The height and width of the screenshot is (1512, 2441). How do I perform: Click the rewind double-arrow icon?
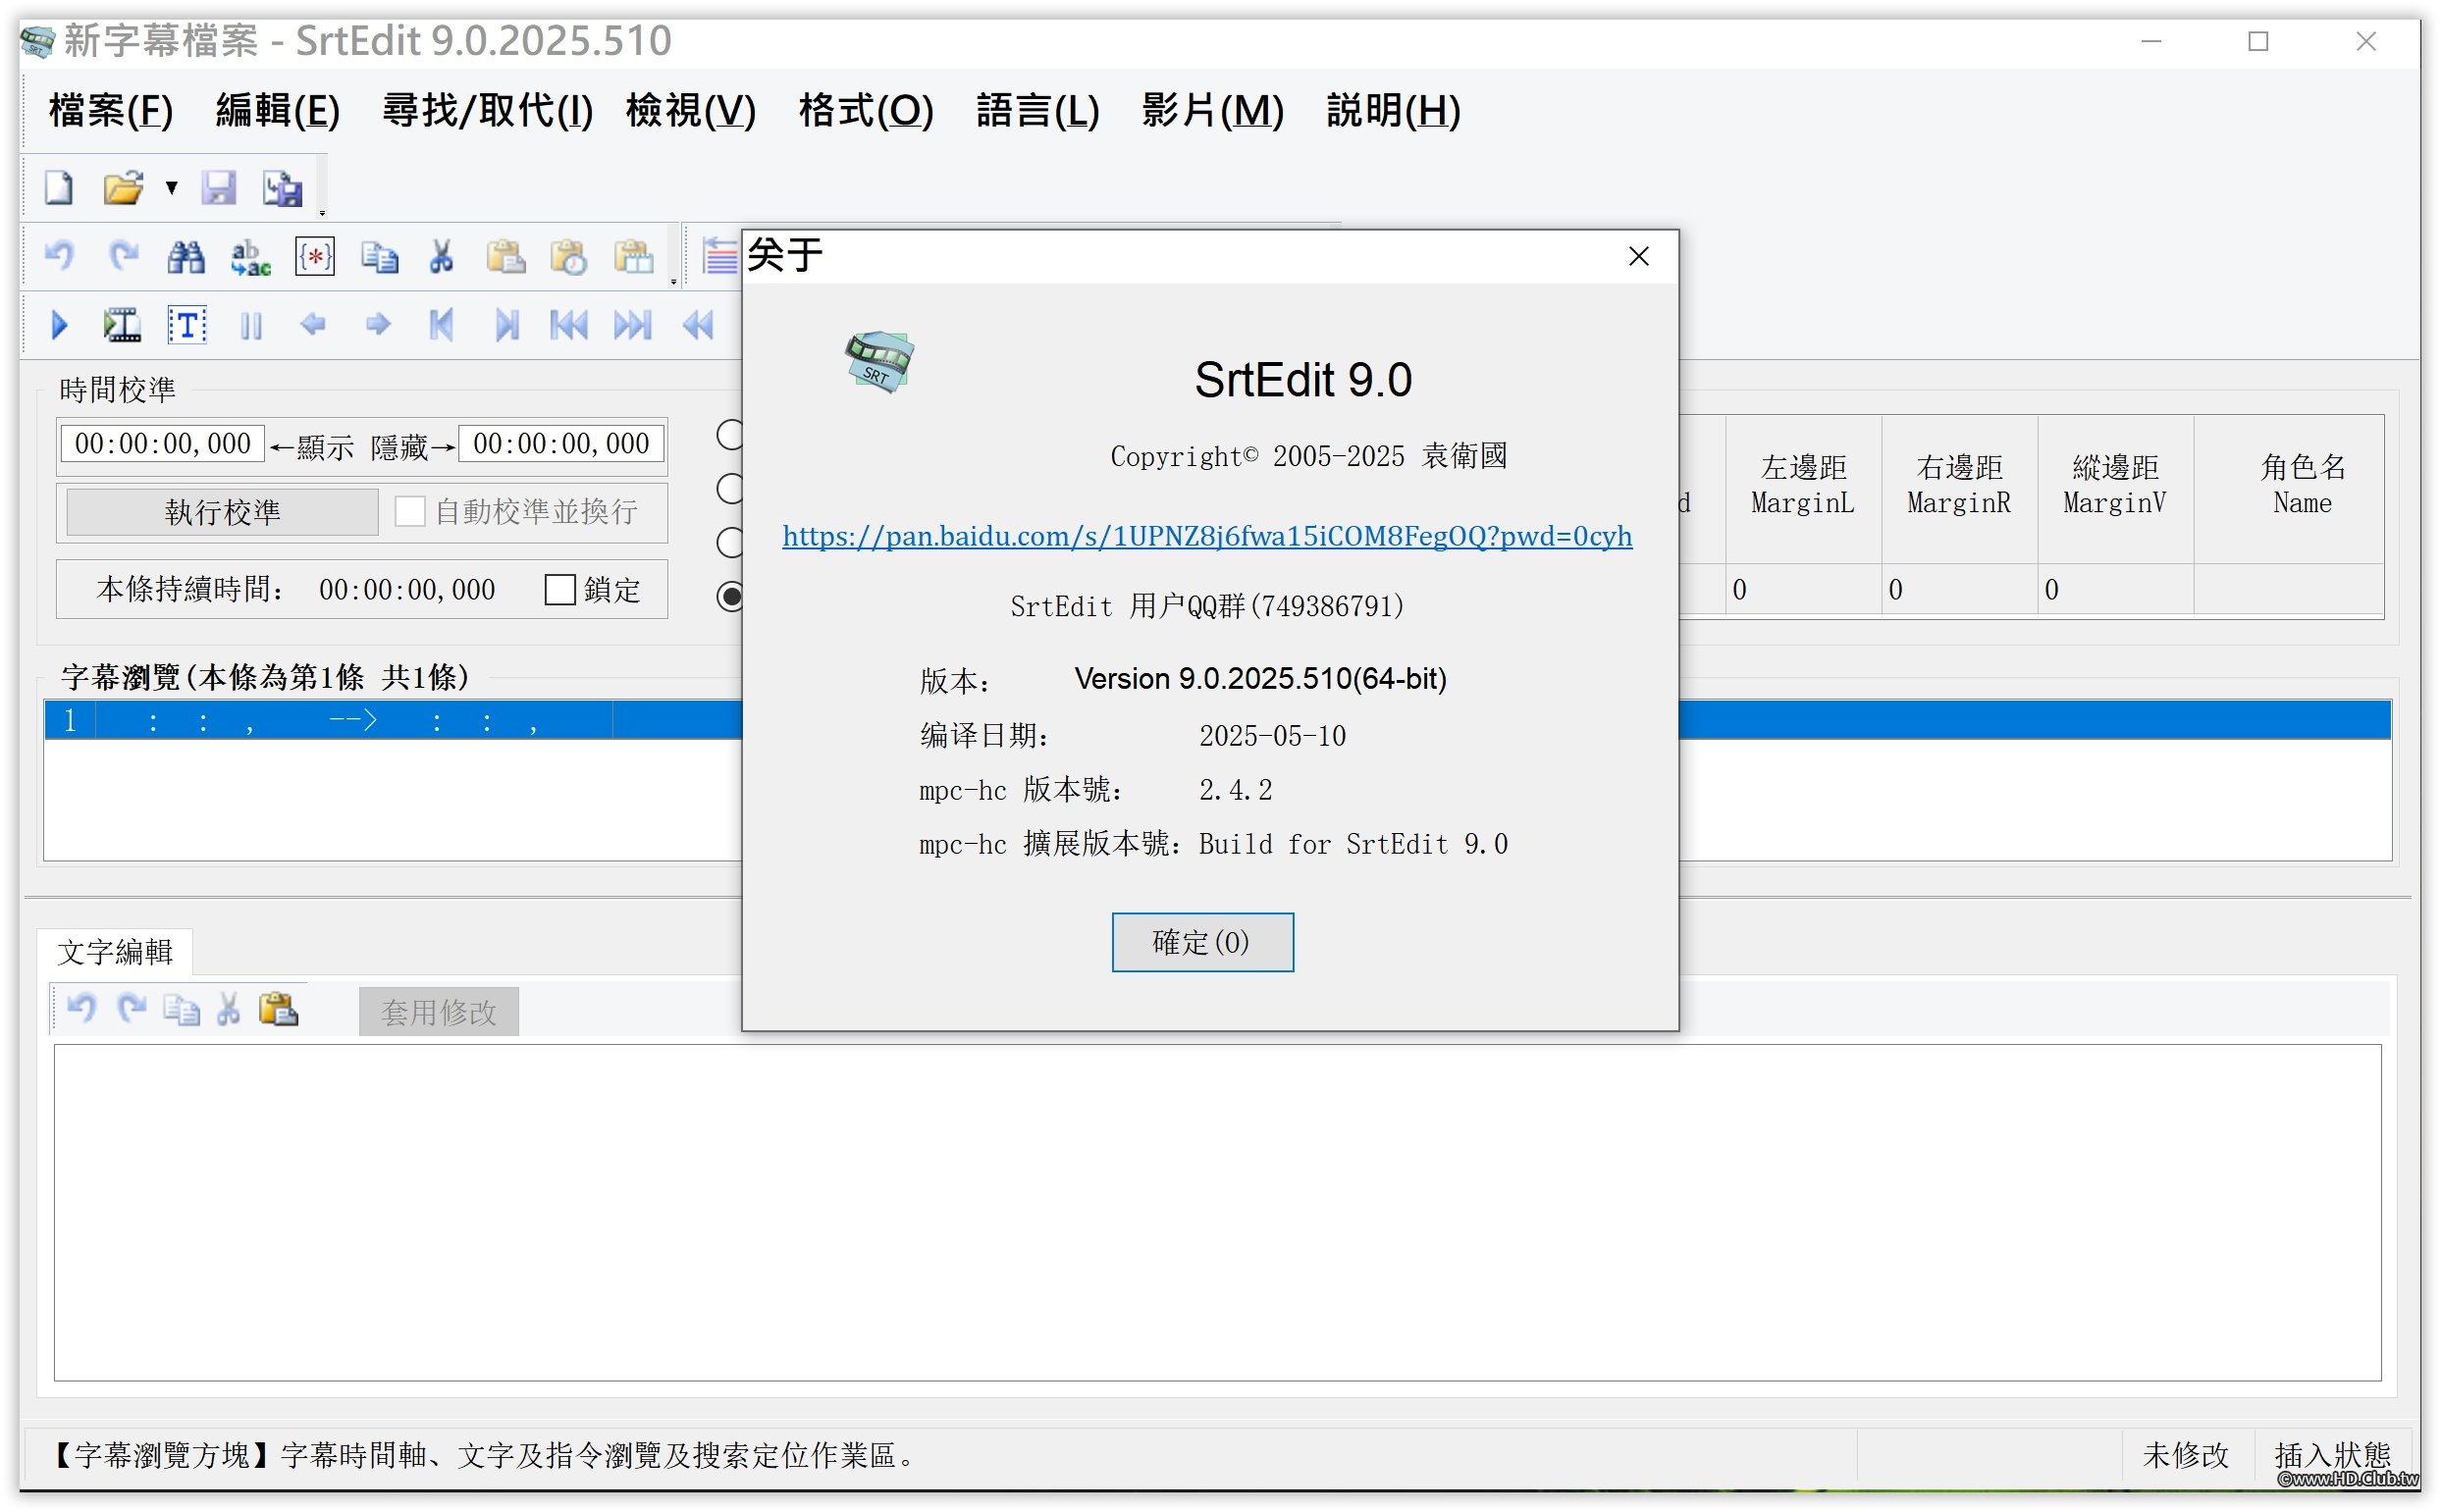[698, 325]
